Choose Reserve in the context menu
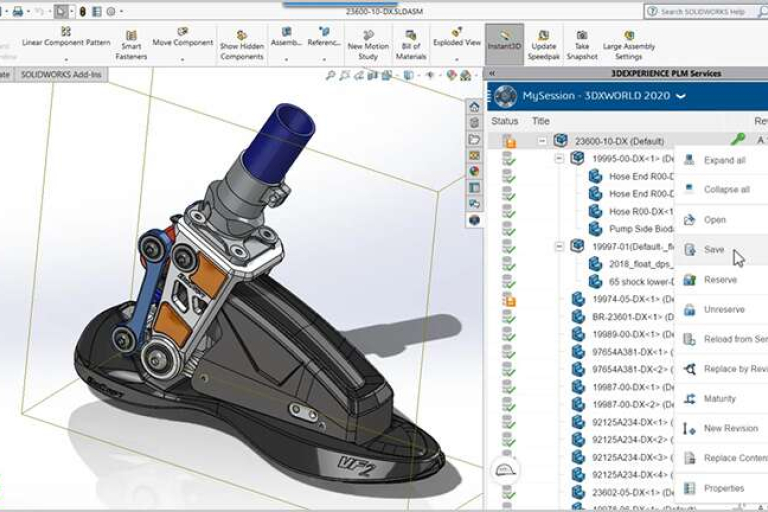 click(721, 280)
